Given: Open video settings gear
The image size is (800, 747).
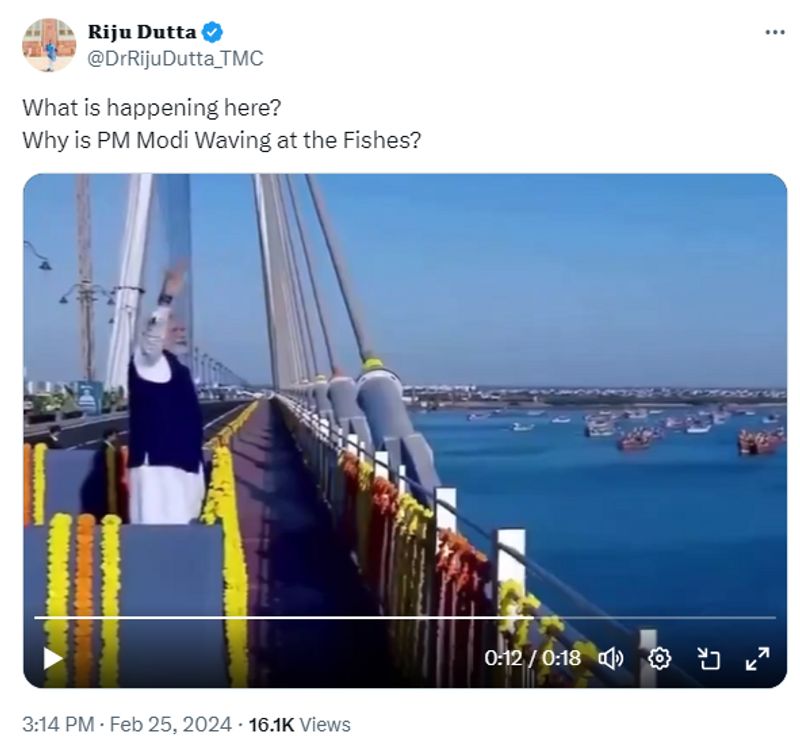Looking at the screenshot, I should pyautogui.click(x=660, y=658).
